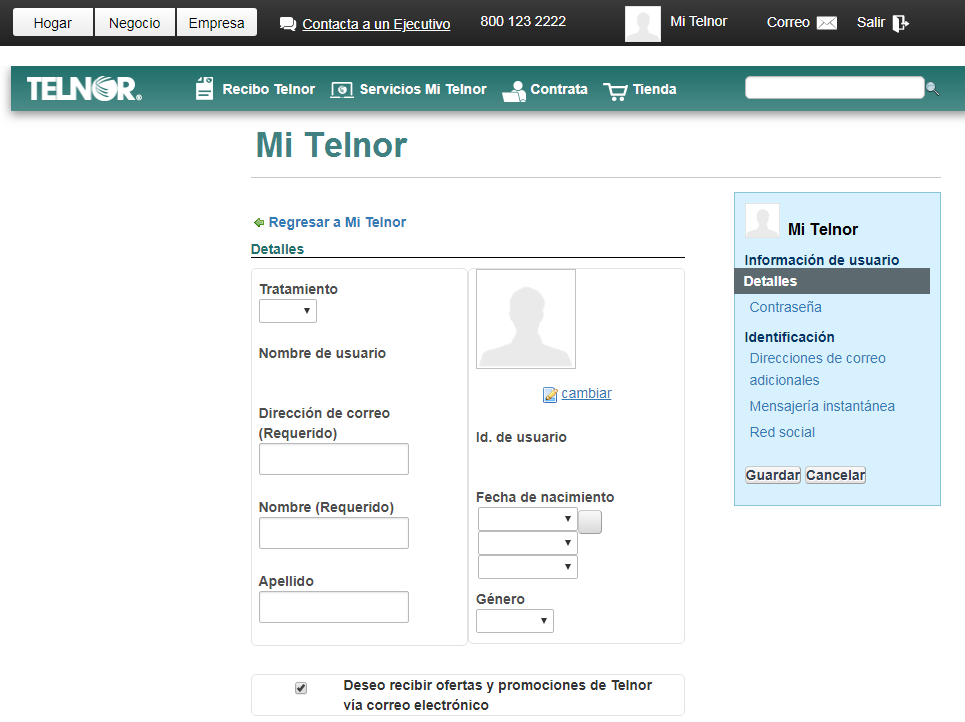Select the Negocio tab
This screenshot has height=722, width=965.
click(x=135, y=23)
